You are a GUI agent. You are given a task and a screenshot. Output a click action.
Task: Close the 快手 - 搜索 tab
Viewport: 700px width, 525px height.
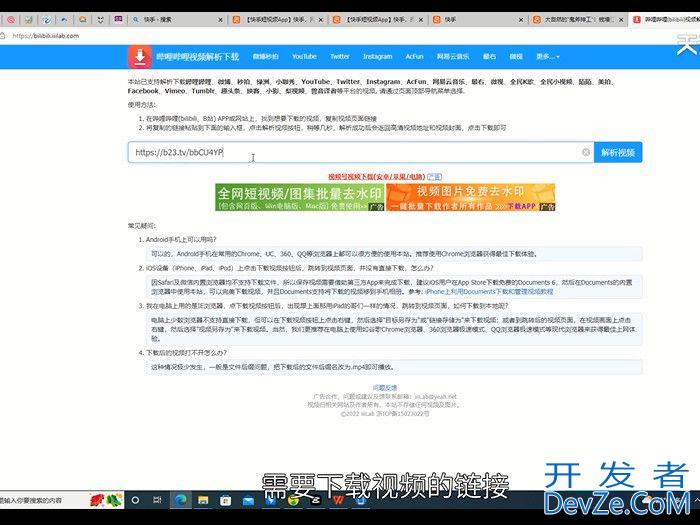[220, 20]
